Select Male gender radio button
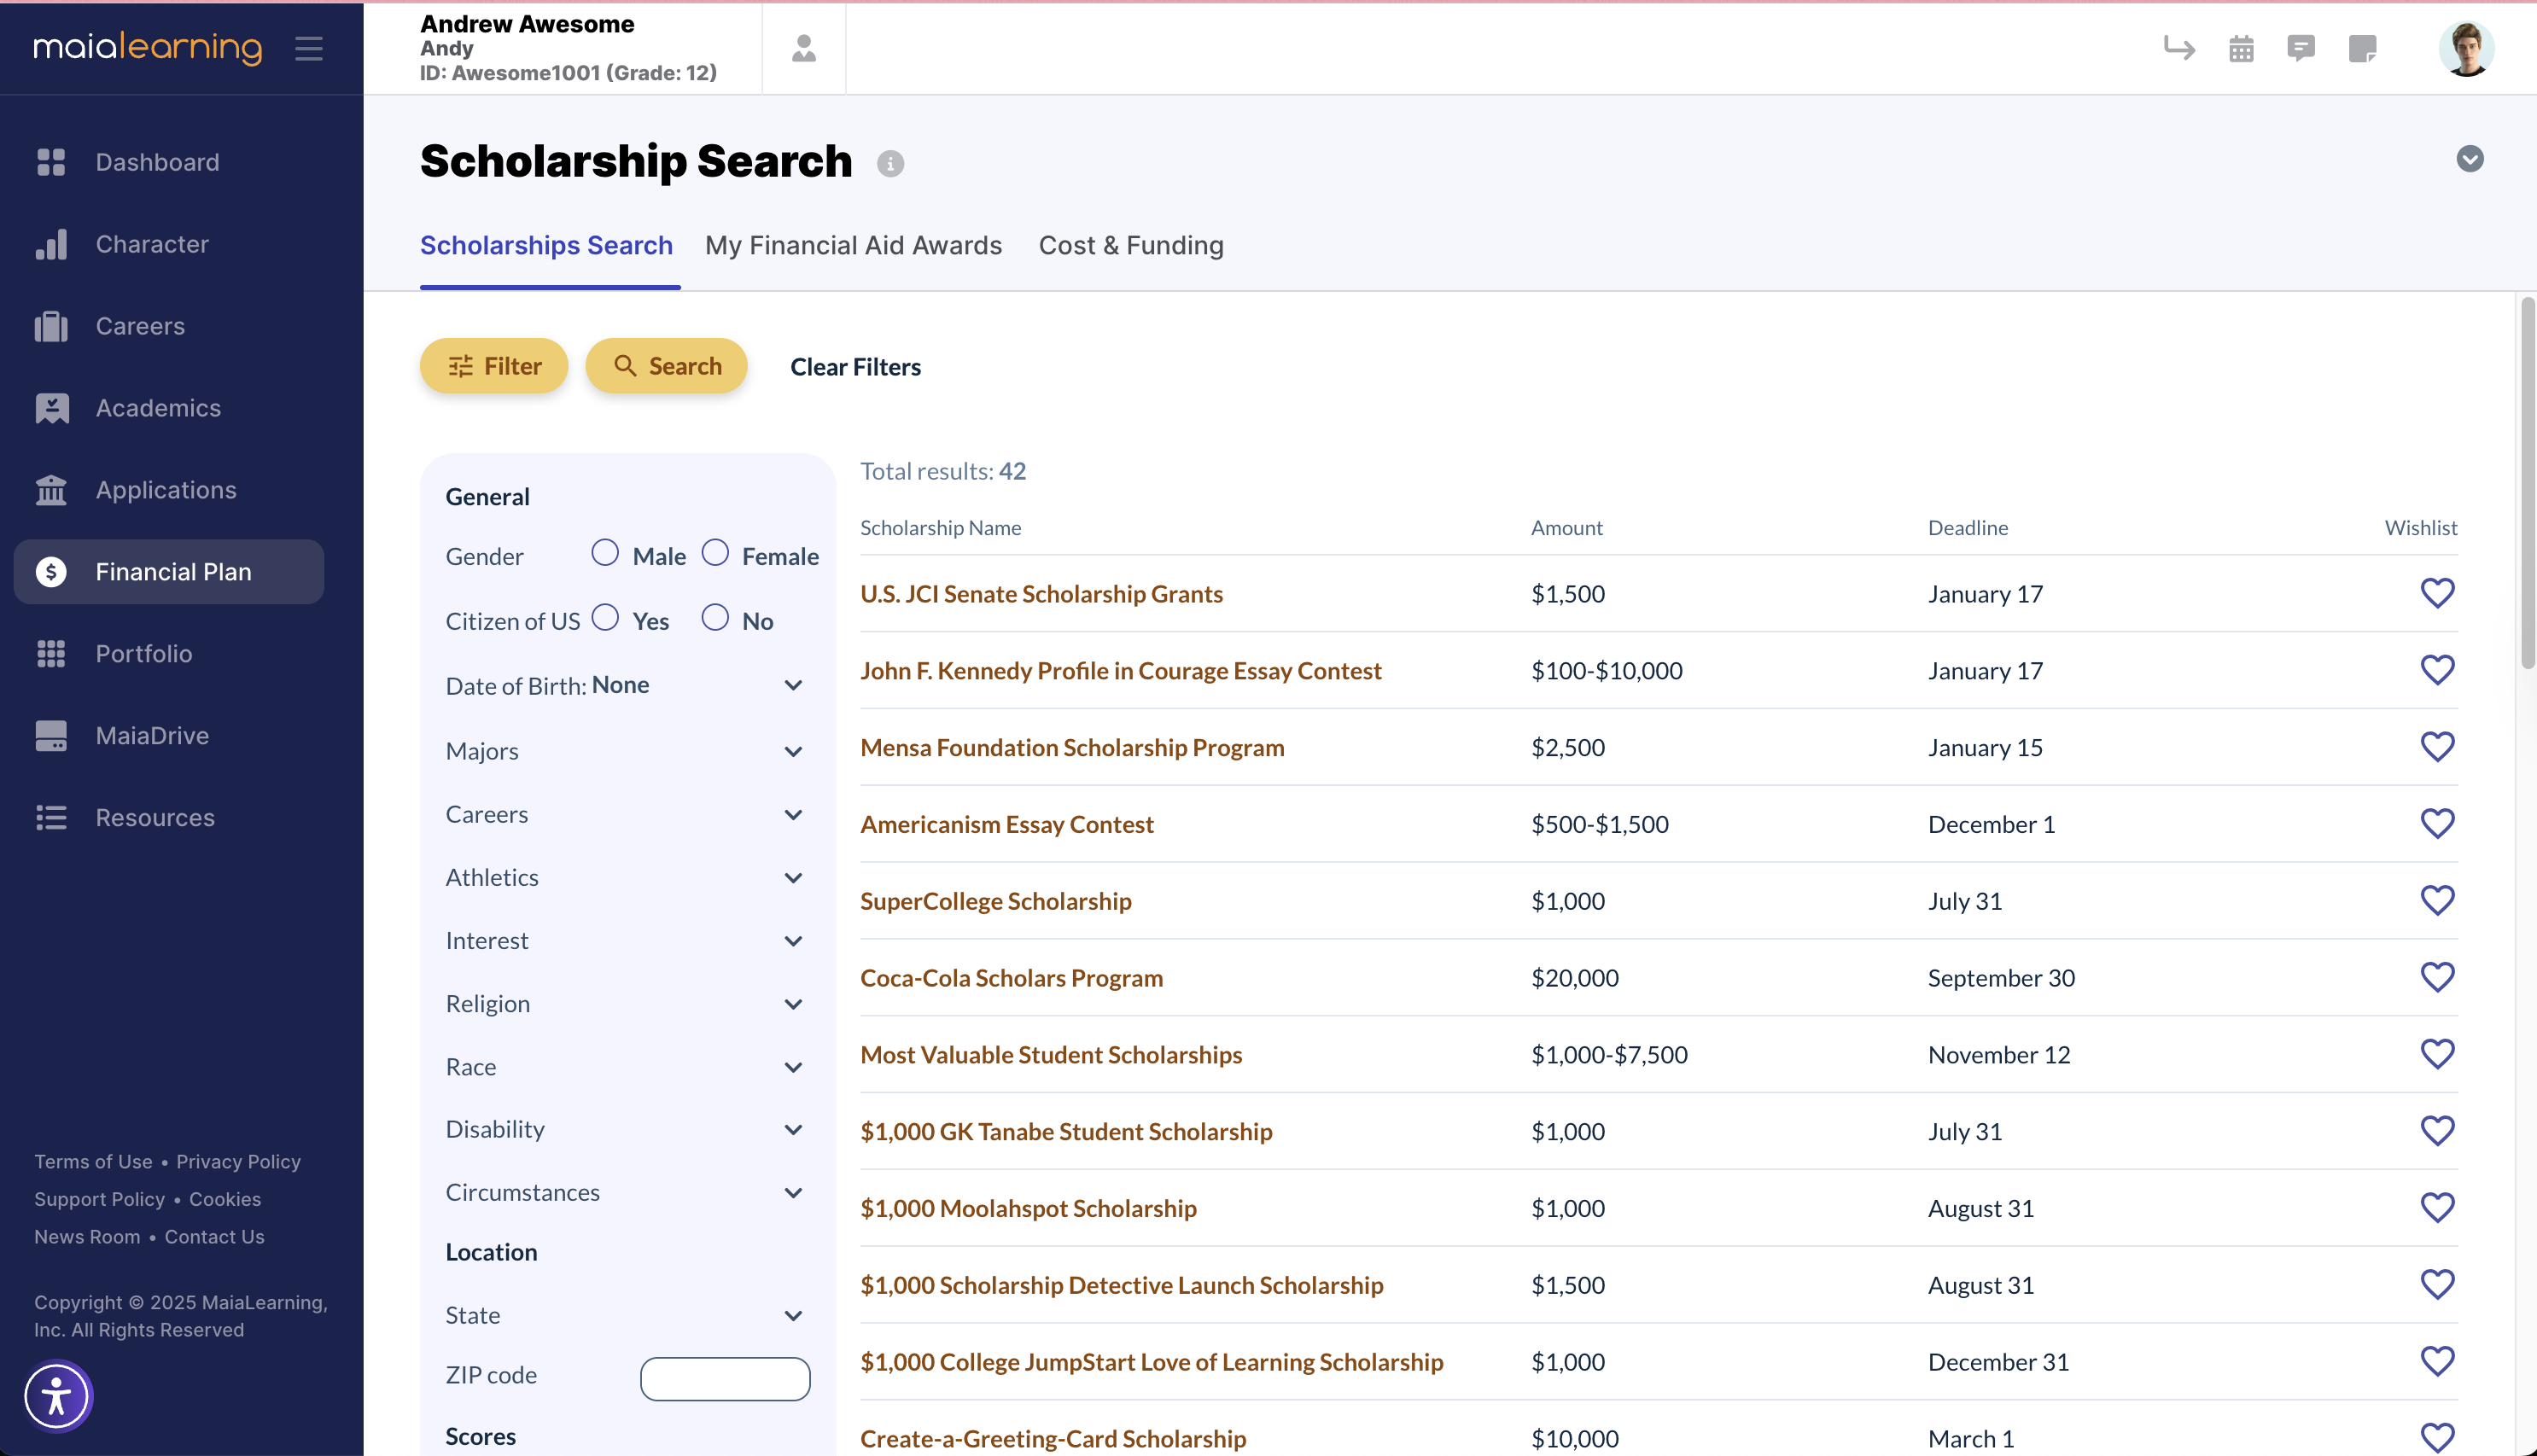This screenshot has width=2537, height=1456. tap(605, 553)
